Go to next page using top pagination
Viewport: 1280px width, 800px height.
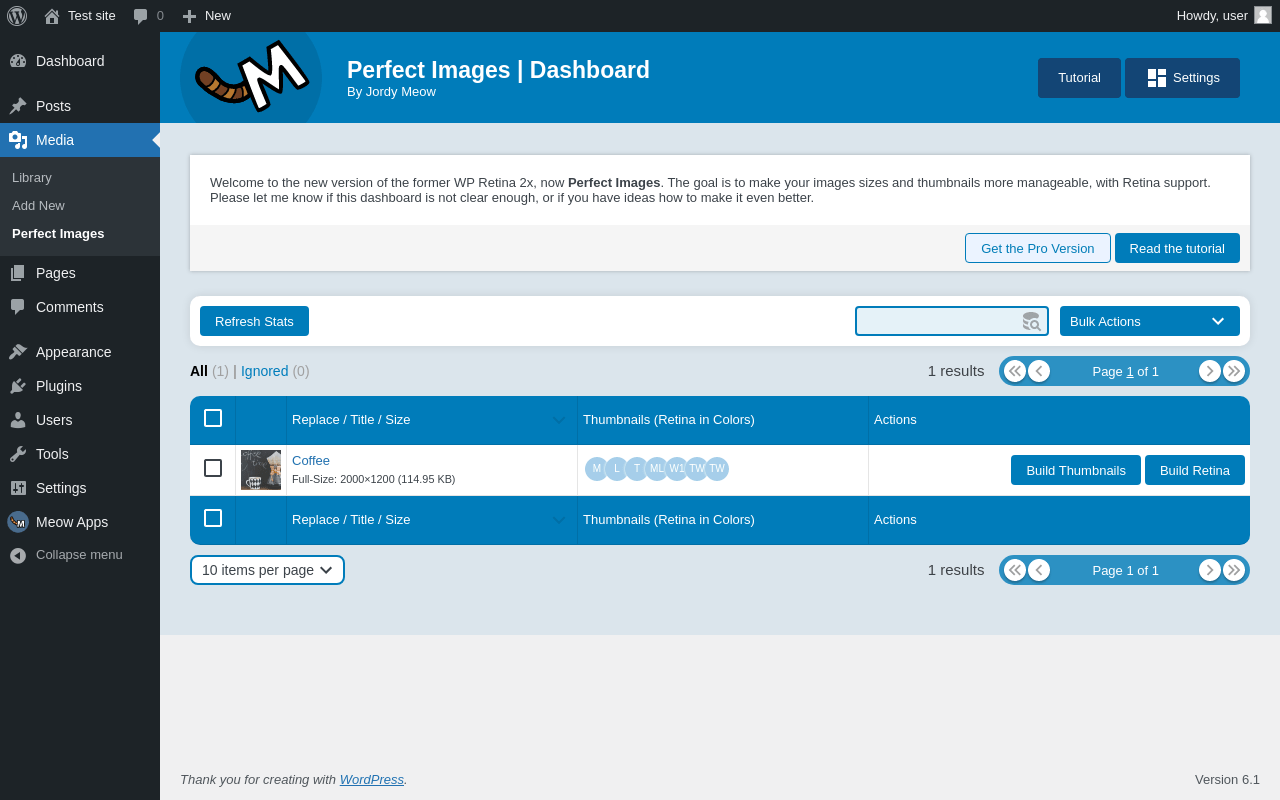click(x=1210, y=371)
